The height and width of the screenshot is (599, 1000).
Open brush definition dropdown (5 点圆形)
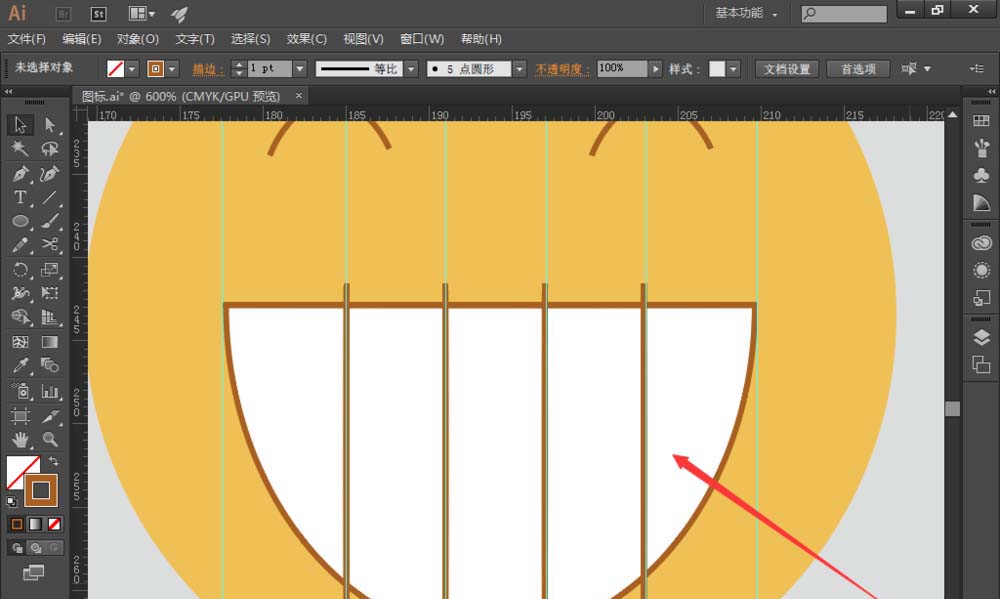(520, 69)
